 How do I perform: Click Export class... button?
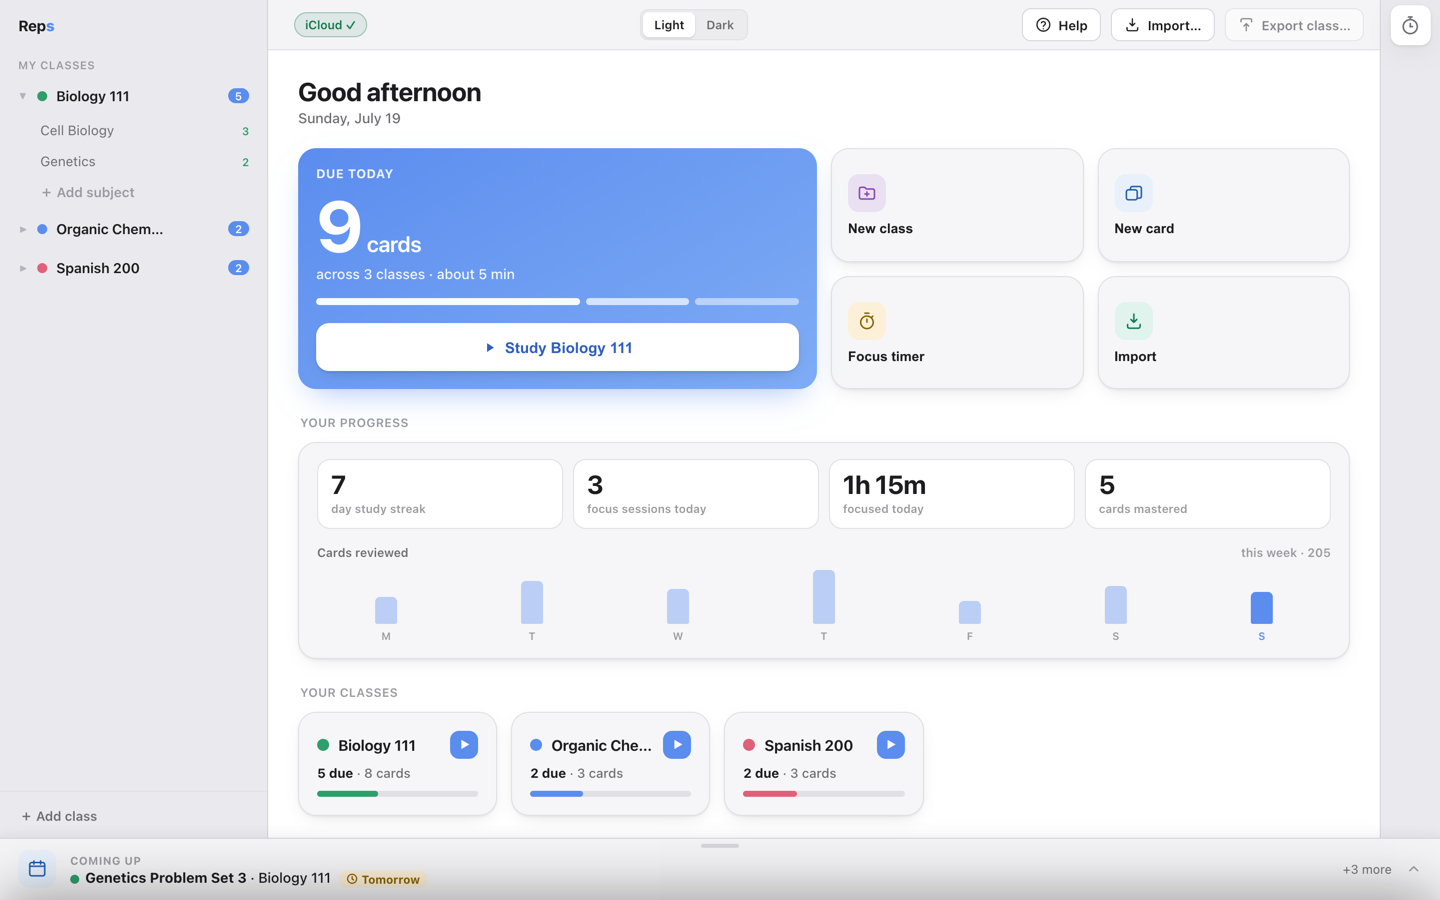pos(1294,25)
